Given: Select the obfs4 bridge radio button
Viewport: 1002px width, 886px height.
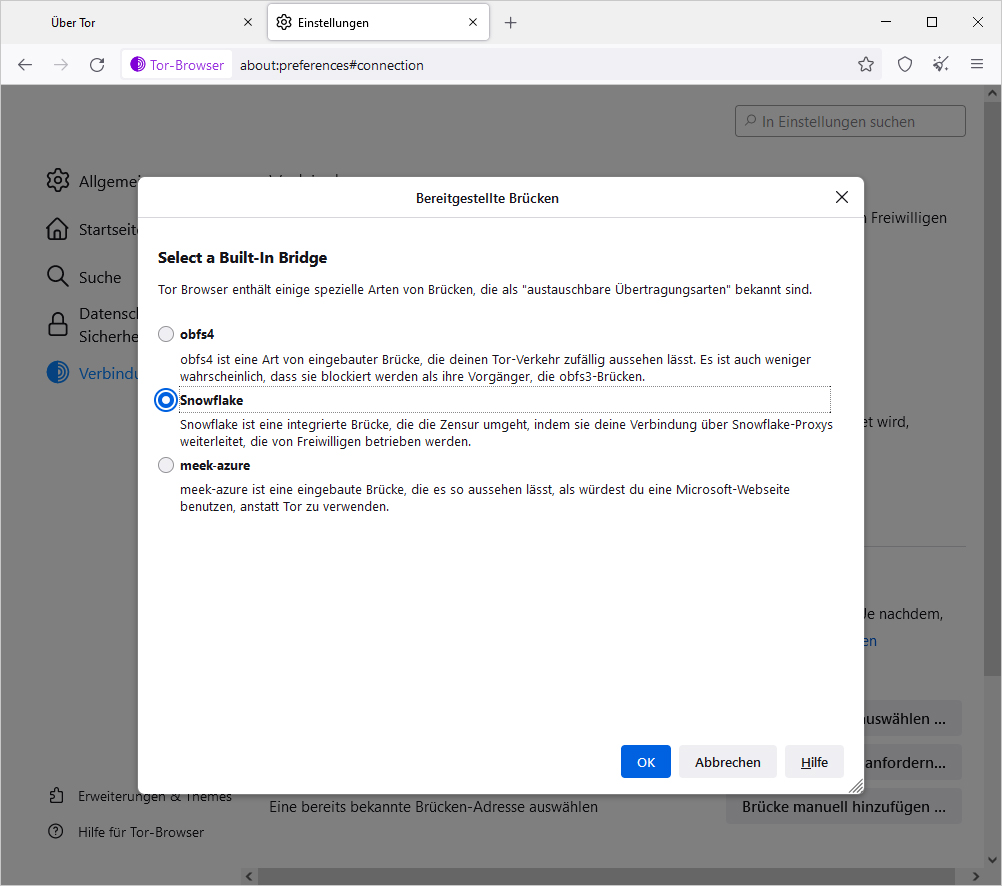Looking at the screenshot, I should click(x=166, y=334).
